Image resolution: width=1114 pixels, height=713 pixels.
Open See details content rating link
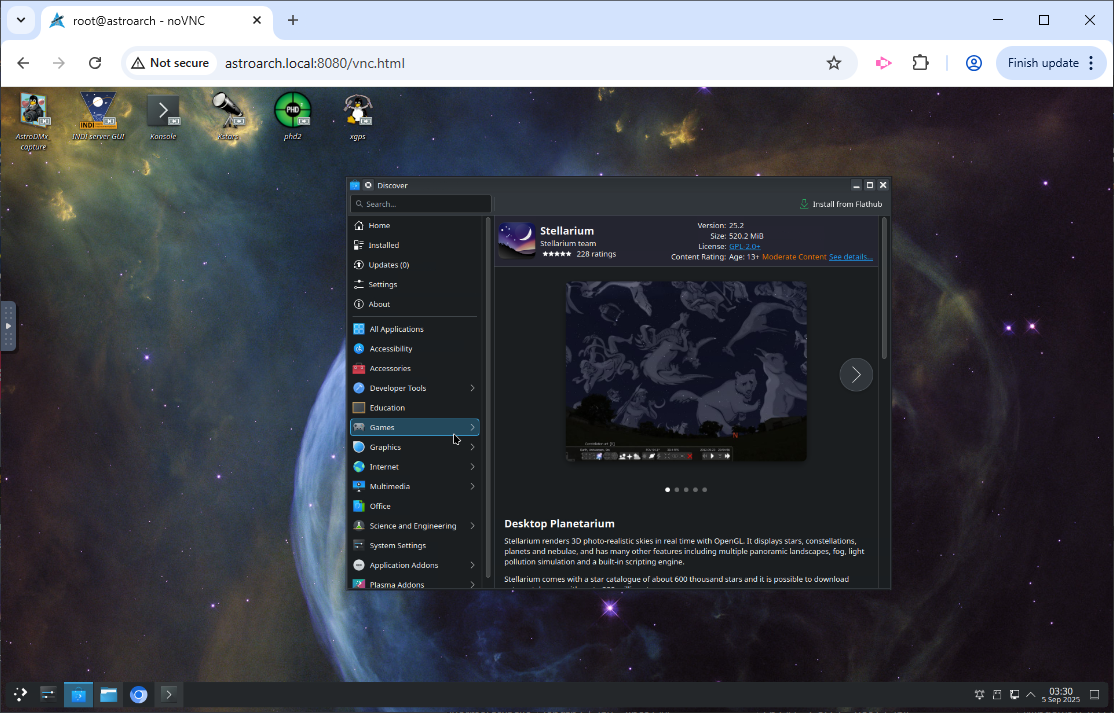coord(850,257)
